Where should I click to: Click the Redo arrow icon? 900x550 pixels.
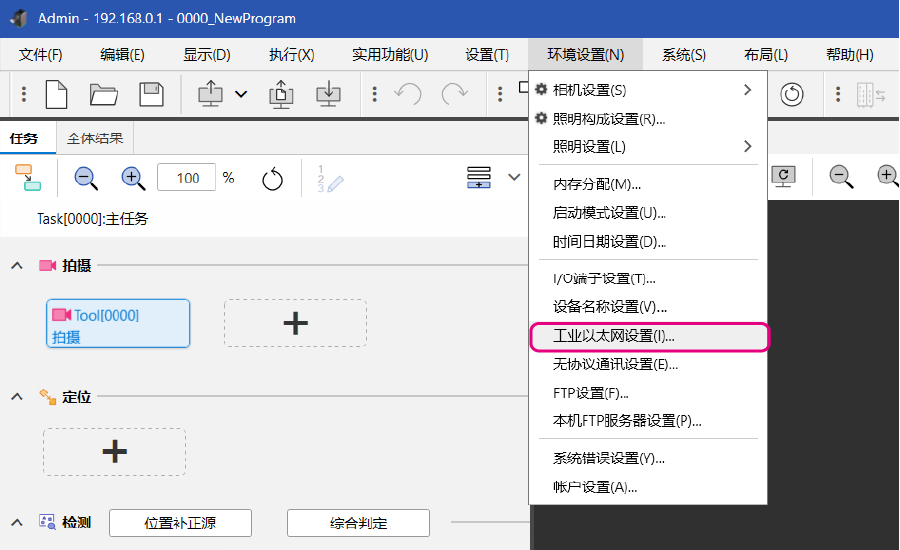455,94
